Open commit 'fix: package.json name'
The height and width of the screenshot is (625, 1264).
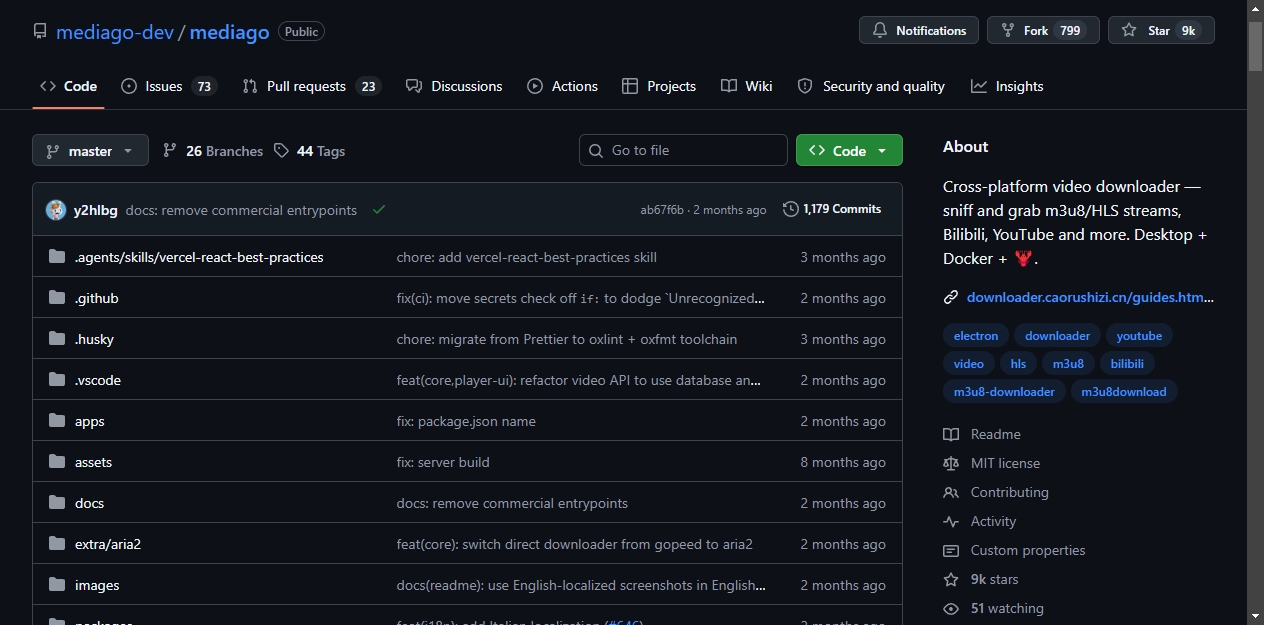point(466,421)
